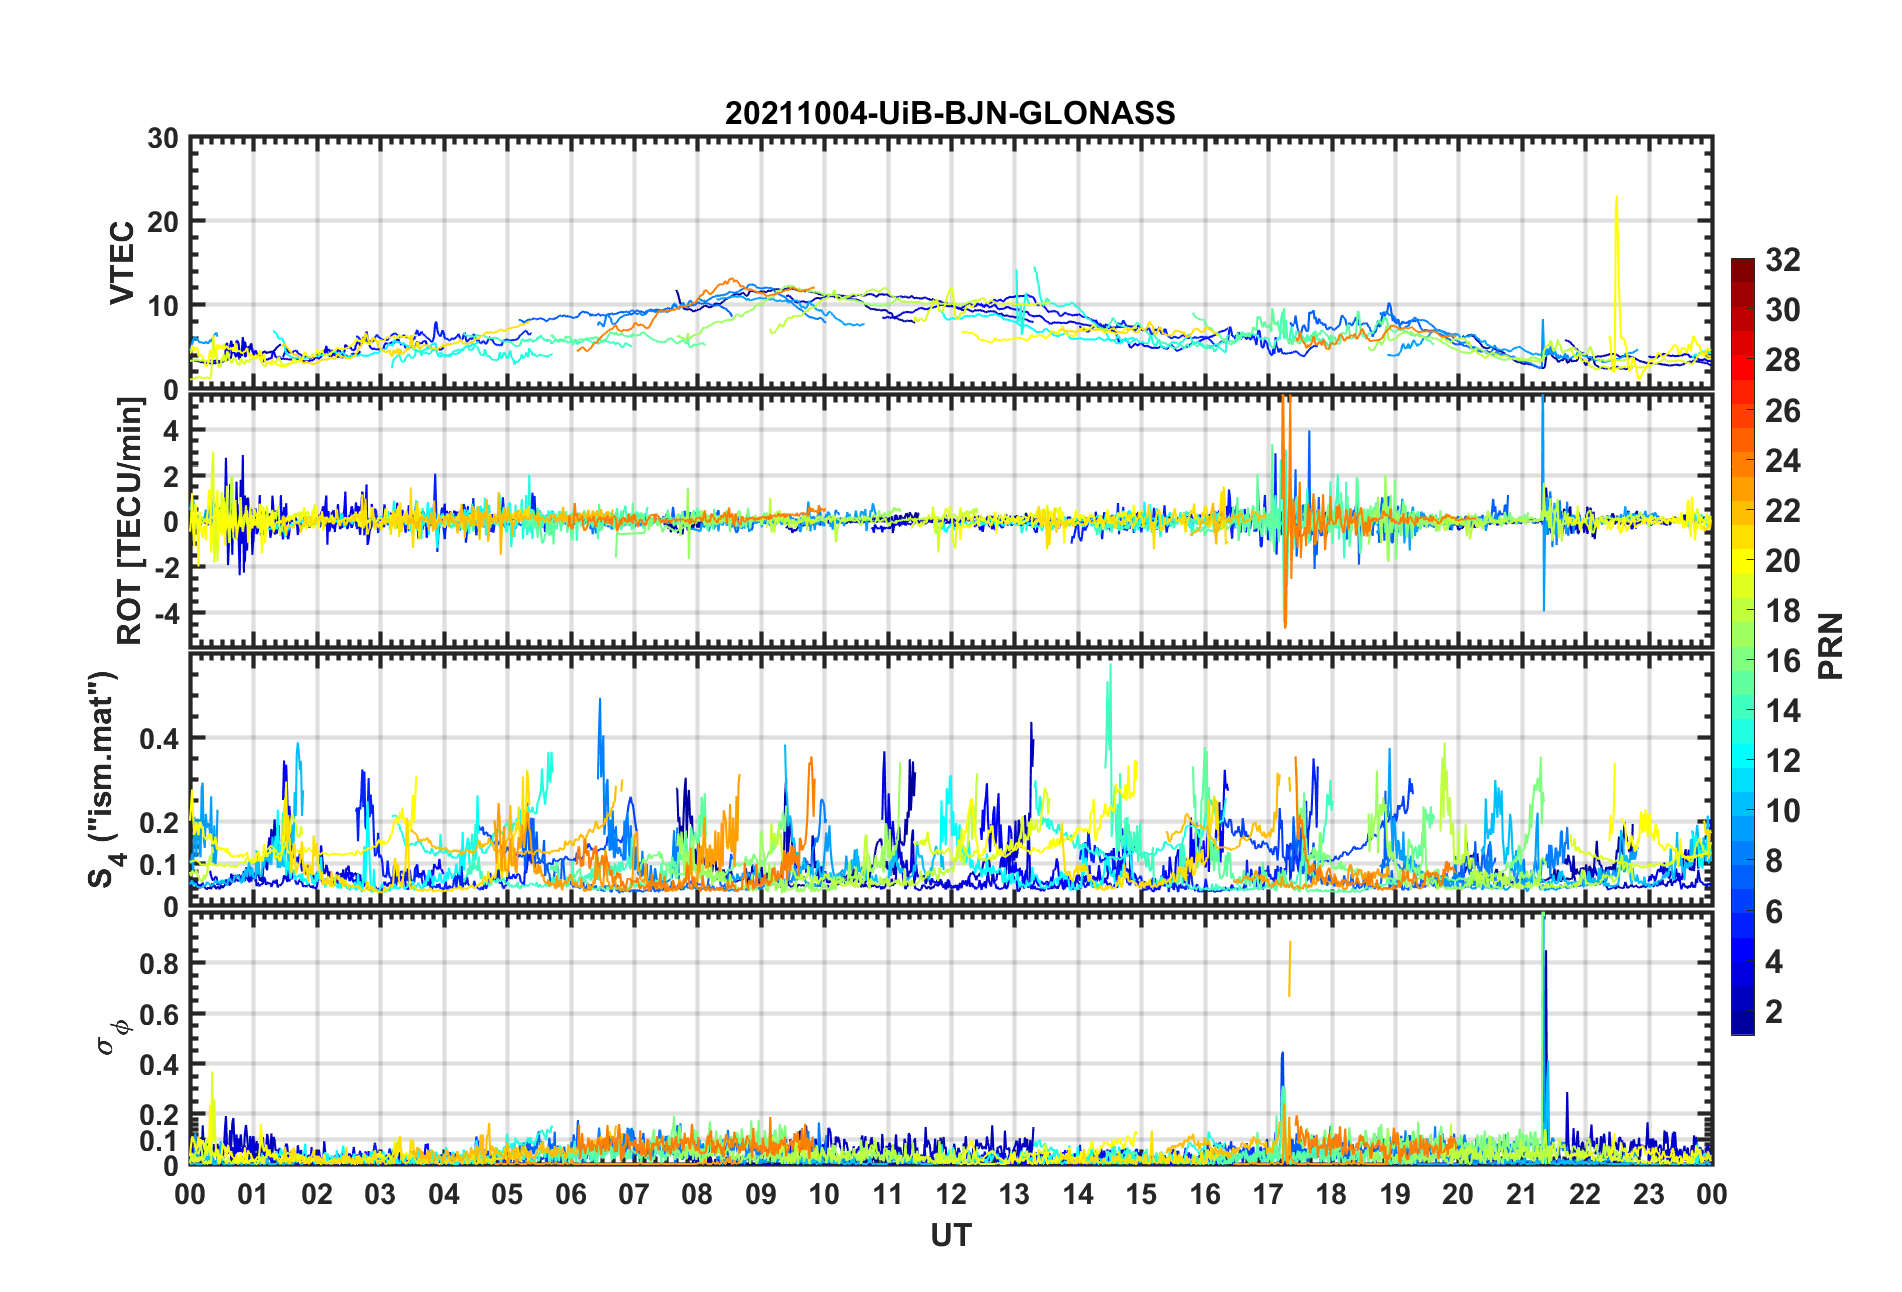
Task: Click VTEC axis tick label 20
Action: 162,222
